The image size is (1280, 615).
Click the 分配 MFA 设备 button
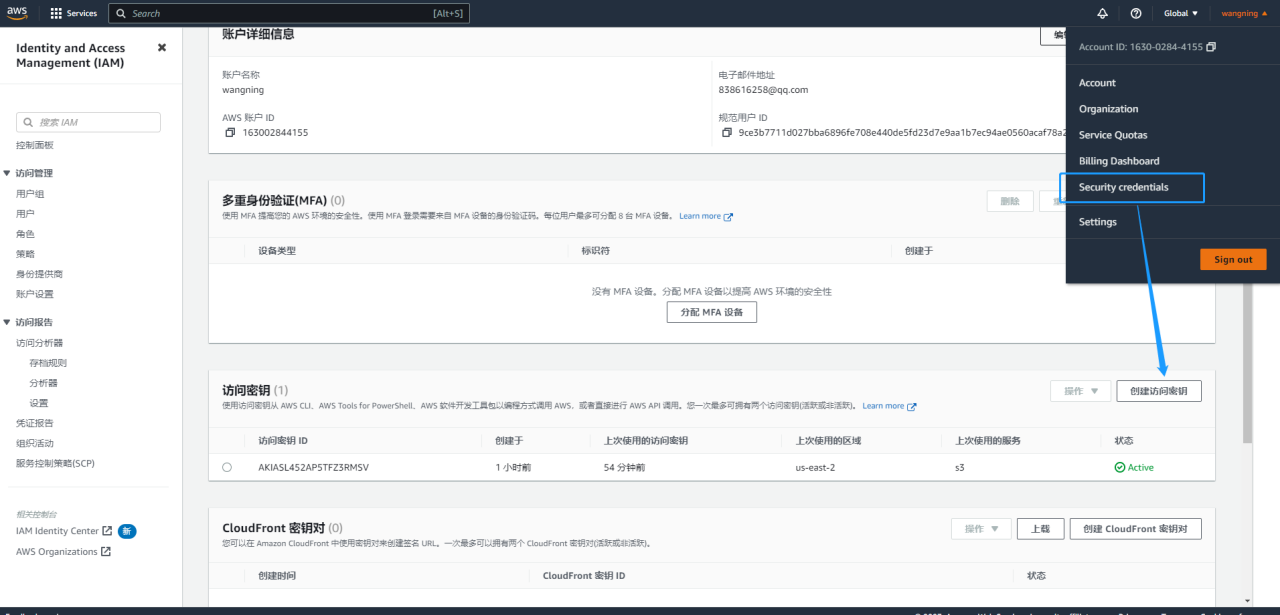point(711,312)
